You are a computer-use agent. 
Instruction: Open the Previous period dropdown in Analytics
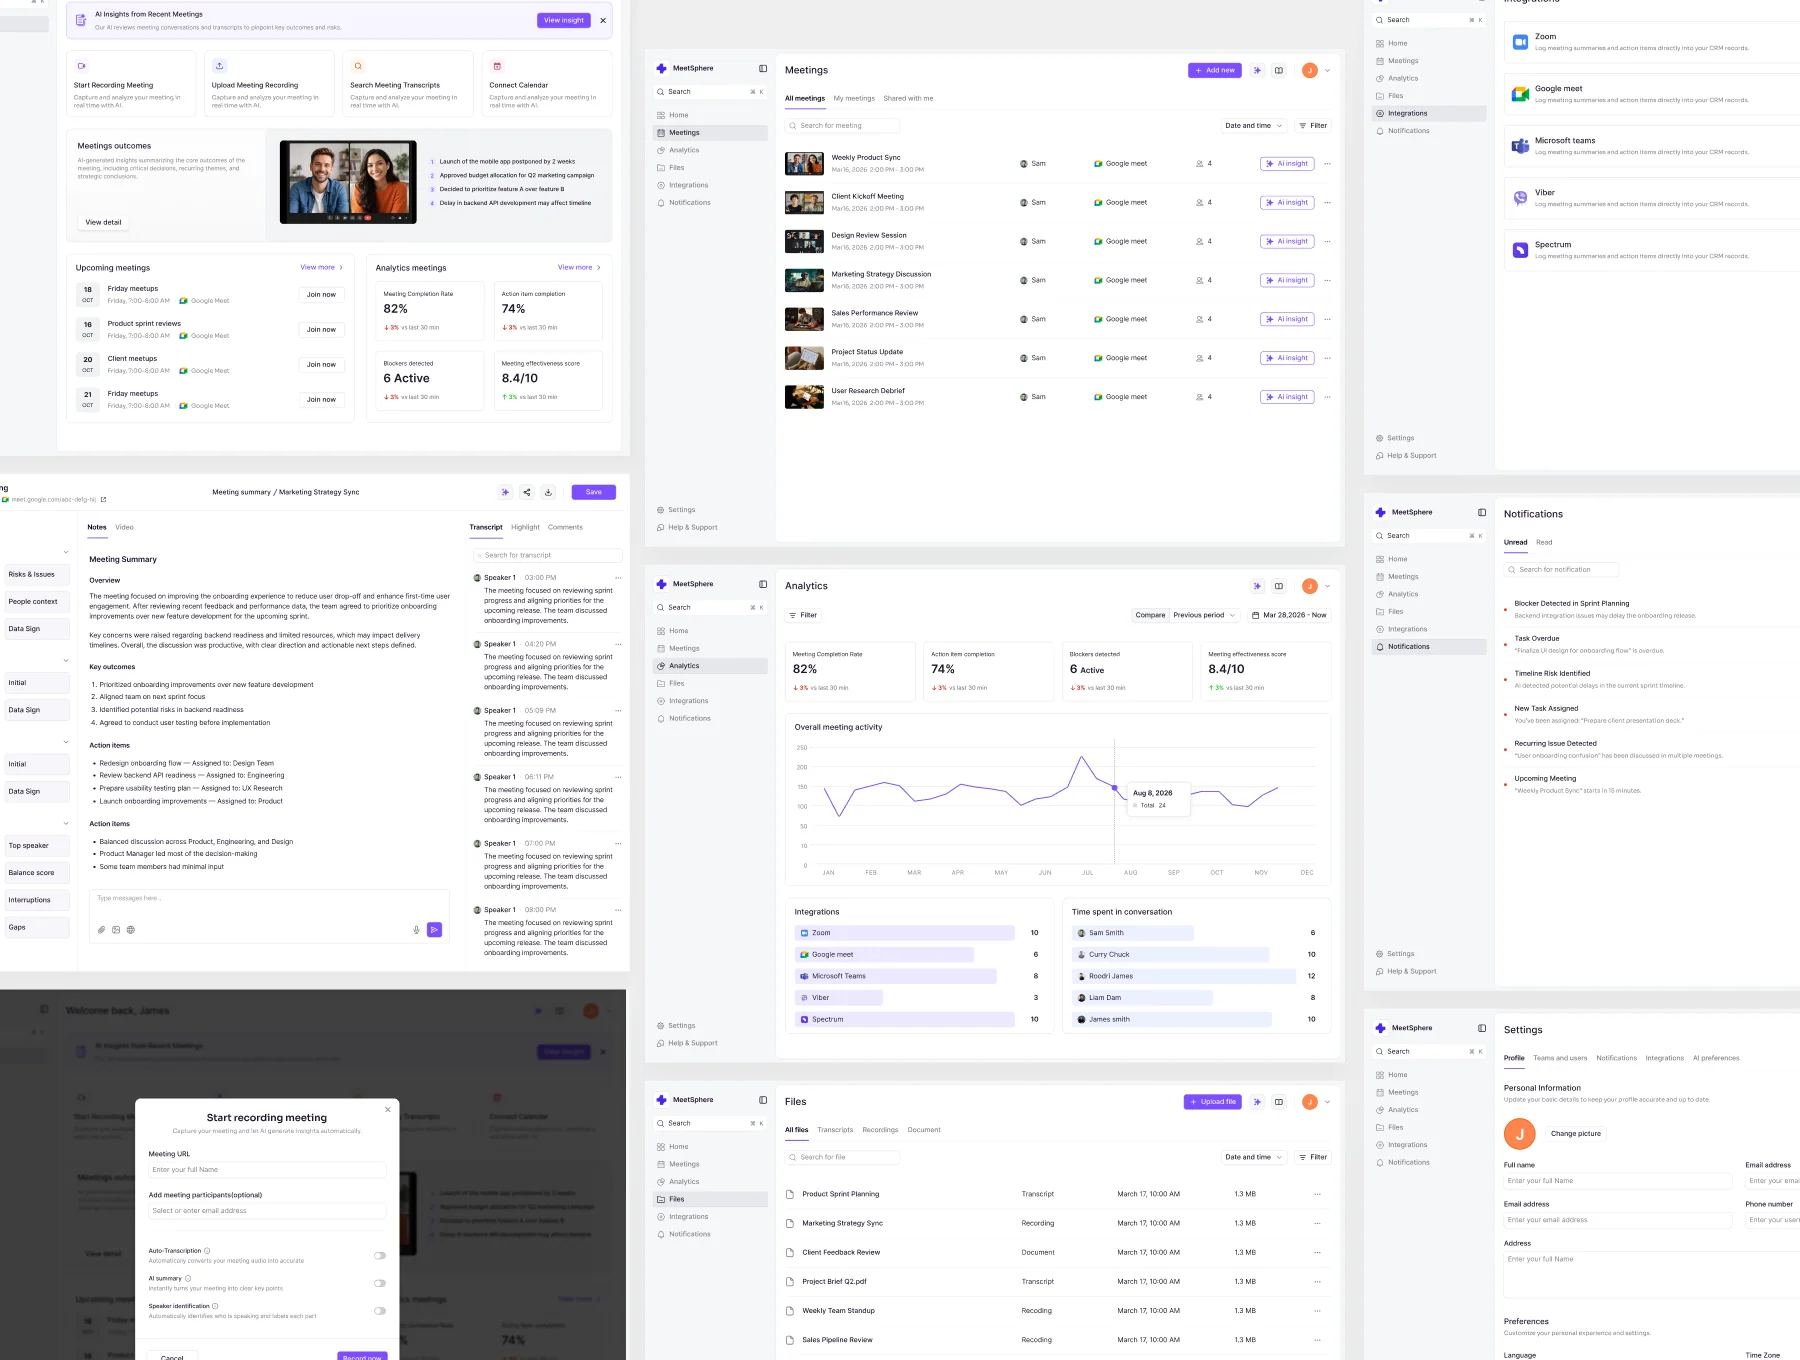pyautogui.click(x=1205, y=615)
